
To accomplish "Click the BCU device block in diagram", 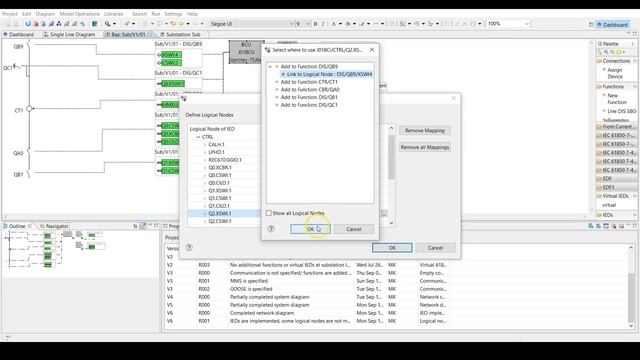I will tap(246, 52).
